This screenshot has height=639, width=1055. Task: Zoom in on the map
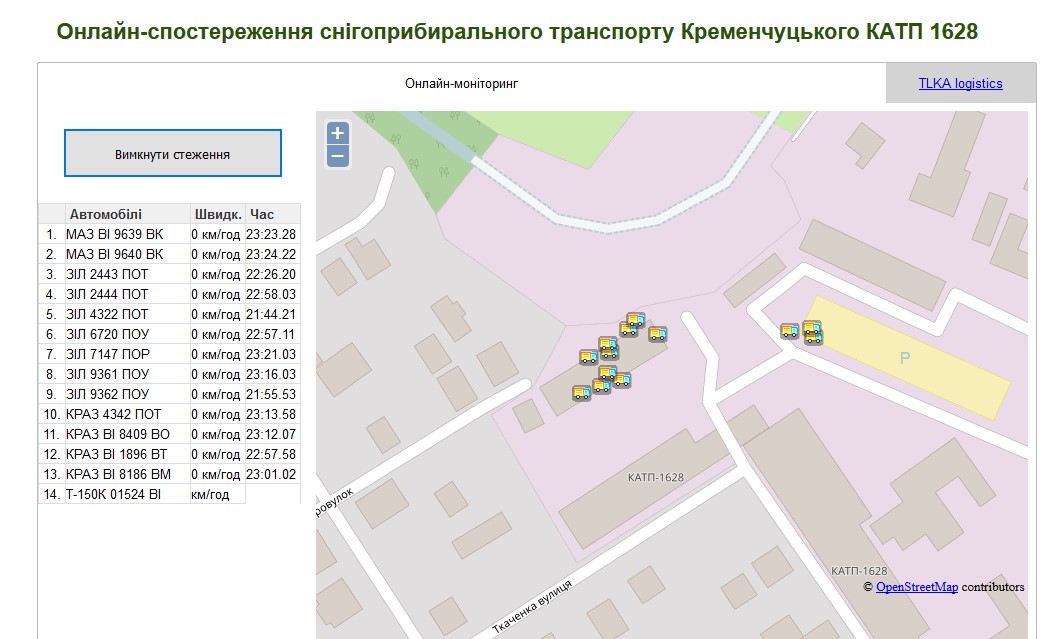(338, 133)
